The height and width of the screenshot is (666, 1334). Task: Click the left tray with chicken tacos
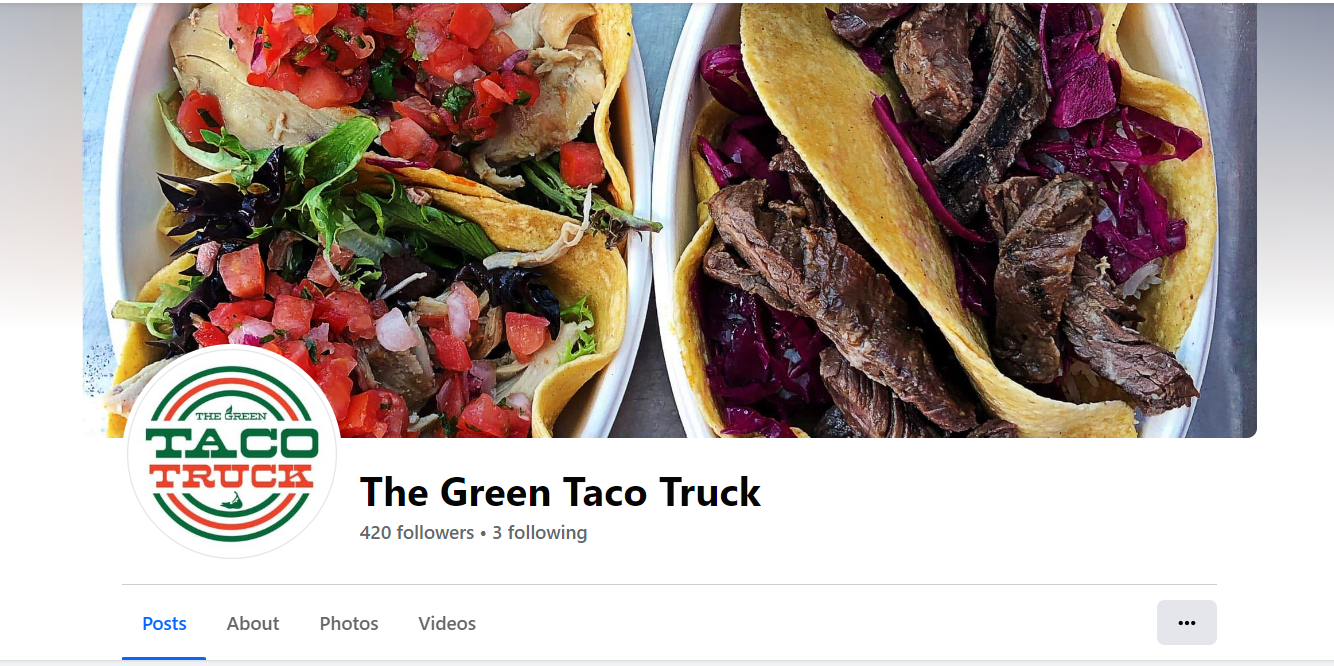(380, 220)
